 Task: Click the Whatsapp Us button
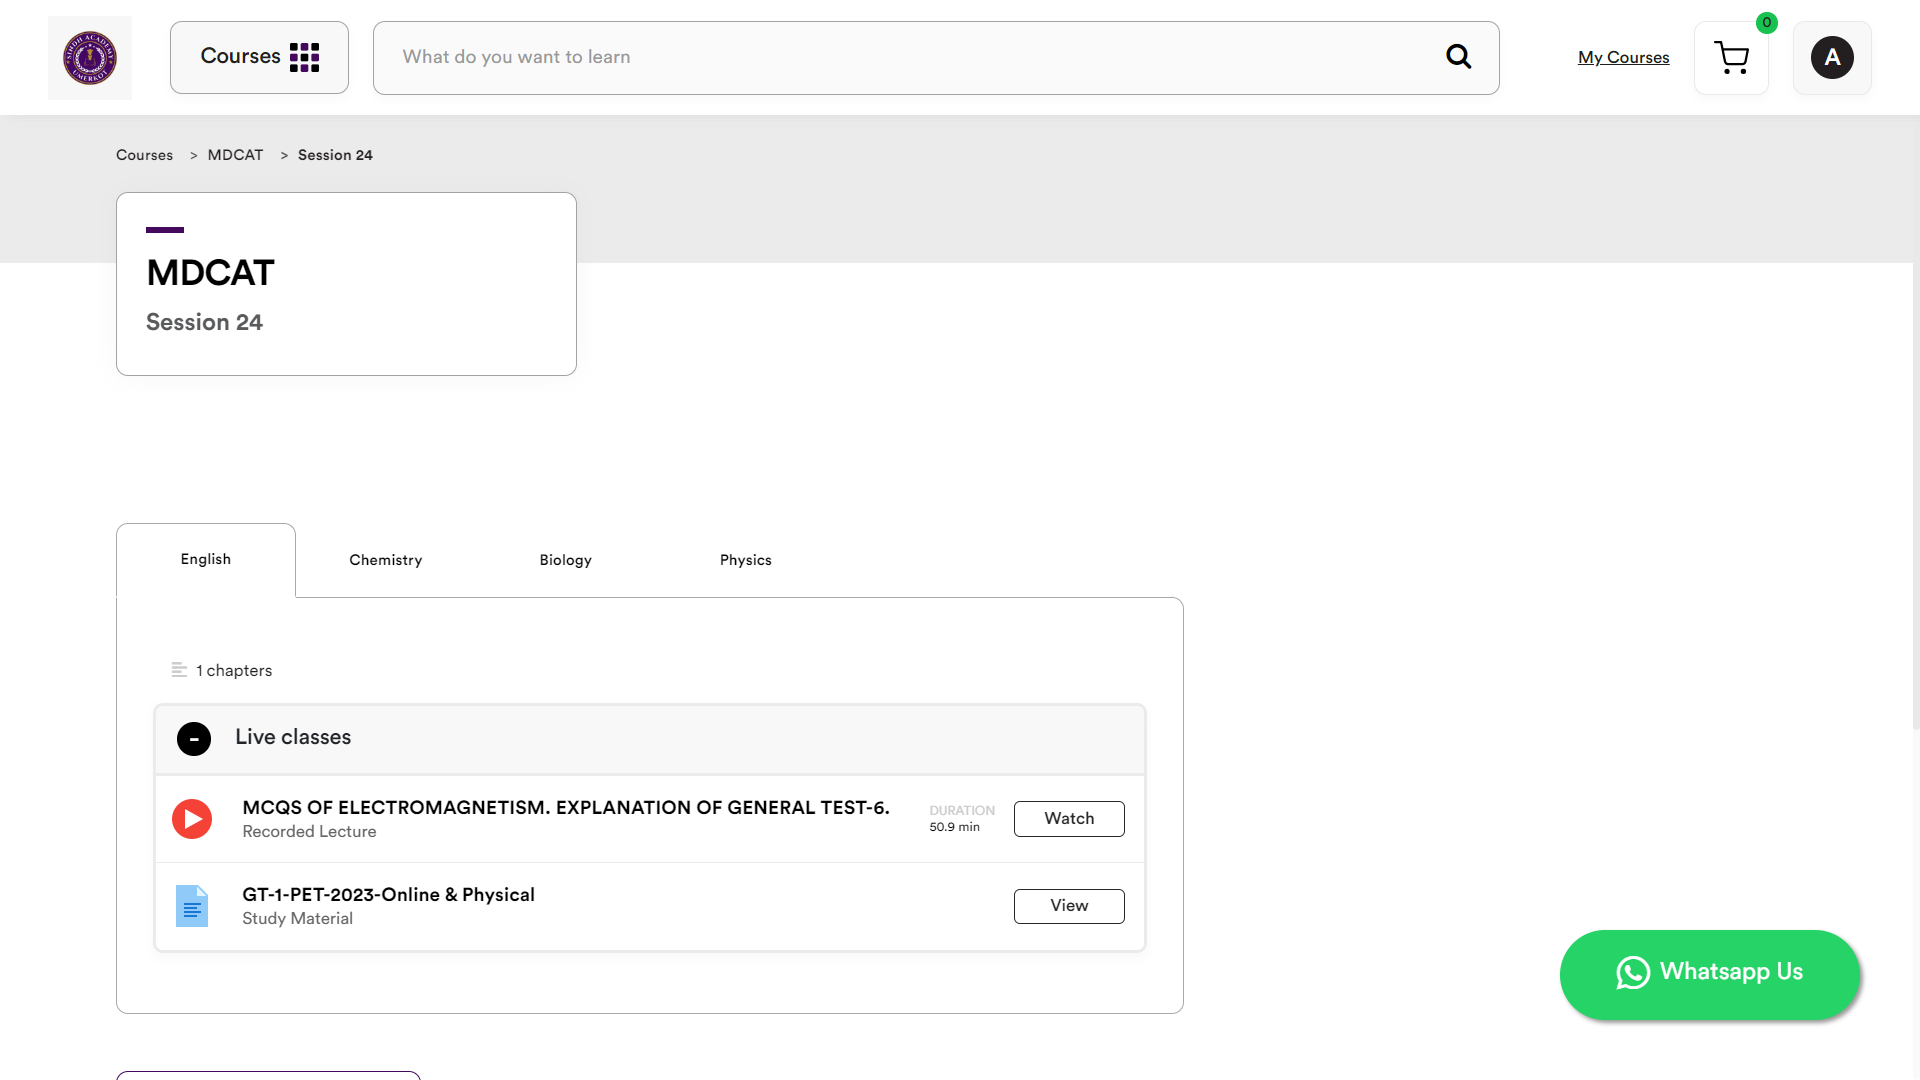click(x=1709, y=974)
